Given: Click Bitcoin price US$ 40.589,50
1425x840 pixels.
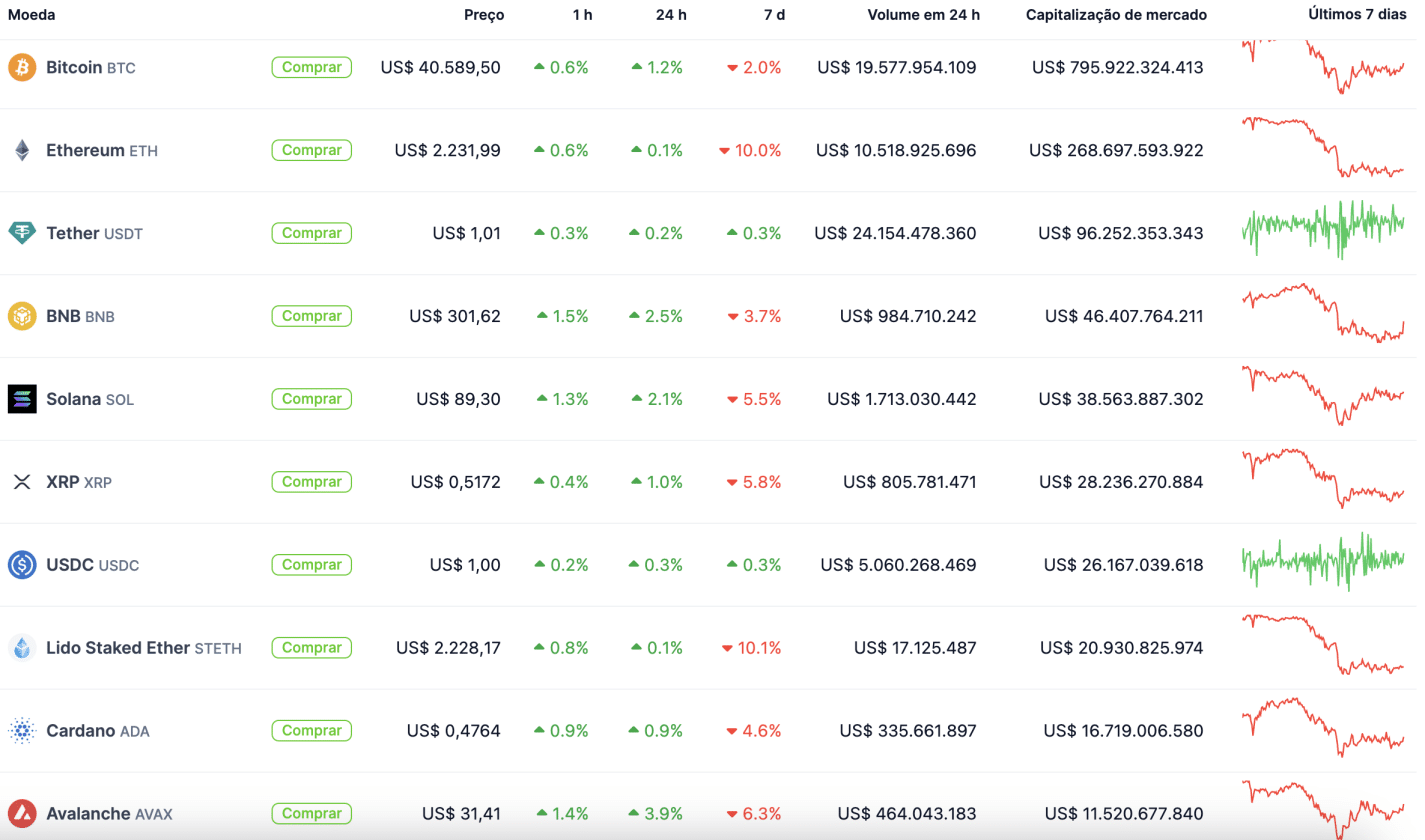Looking at the screenshot, I should tap(441, 67).
